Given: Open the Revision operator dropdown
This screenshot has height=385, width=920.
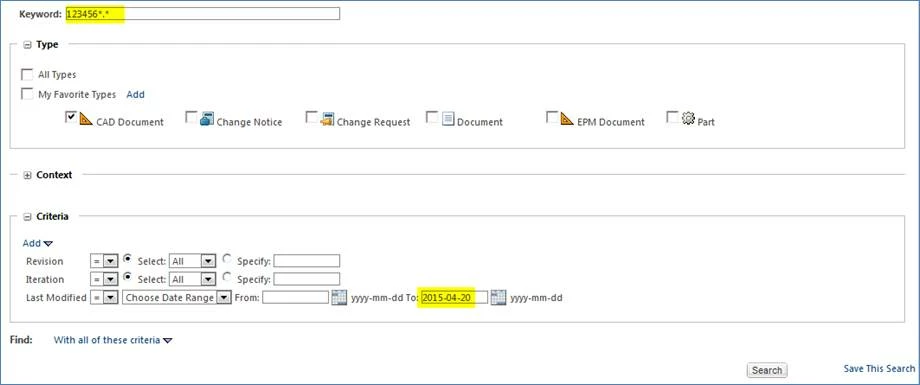Looking at the screenshot, I should pyautogui.click(x=104, y=261).
